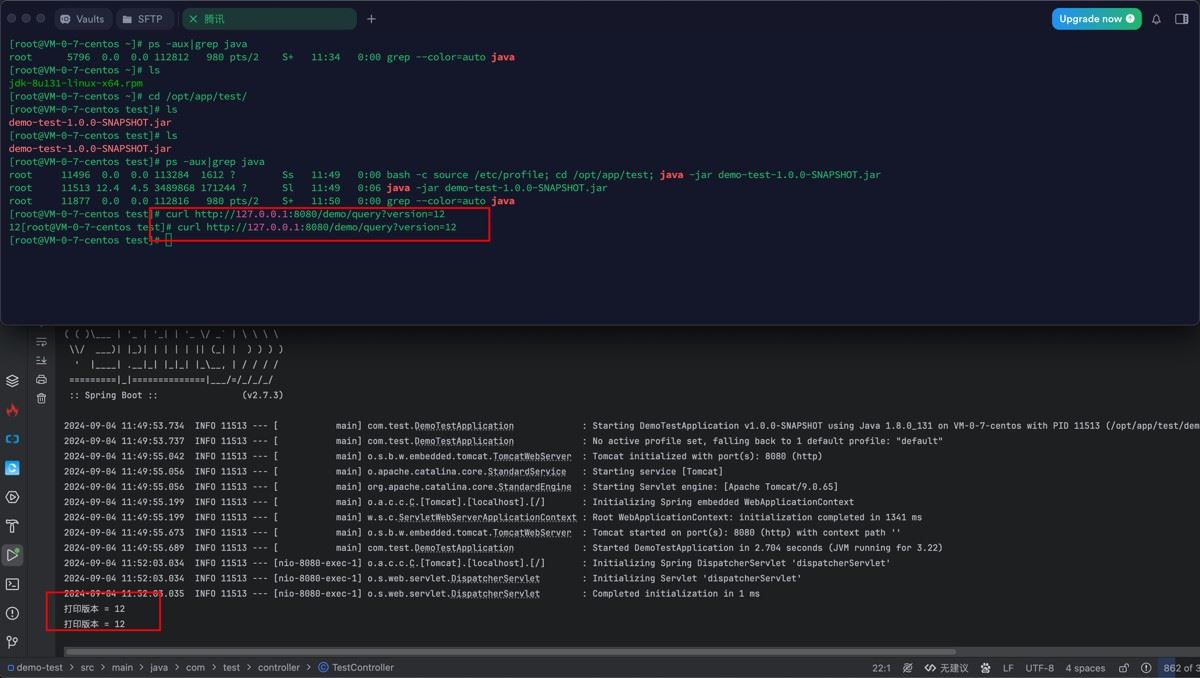Image resolution: width=1200 pixels, height=678 pixels.
Task: Click the Upgrade now button
Action: point(1096,19)
